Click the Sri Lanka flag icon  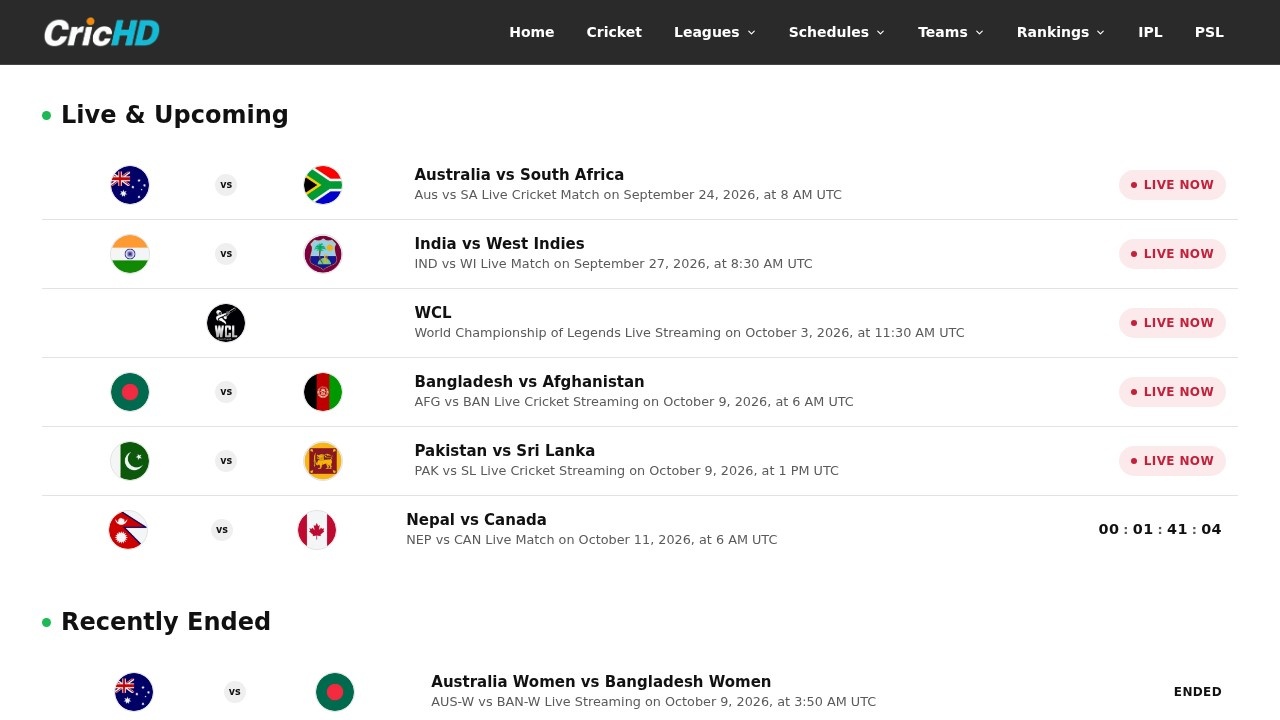[323, 461]
